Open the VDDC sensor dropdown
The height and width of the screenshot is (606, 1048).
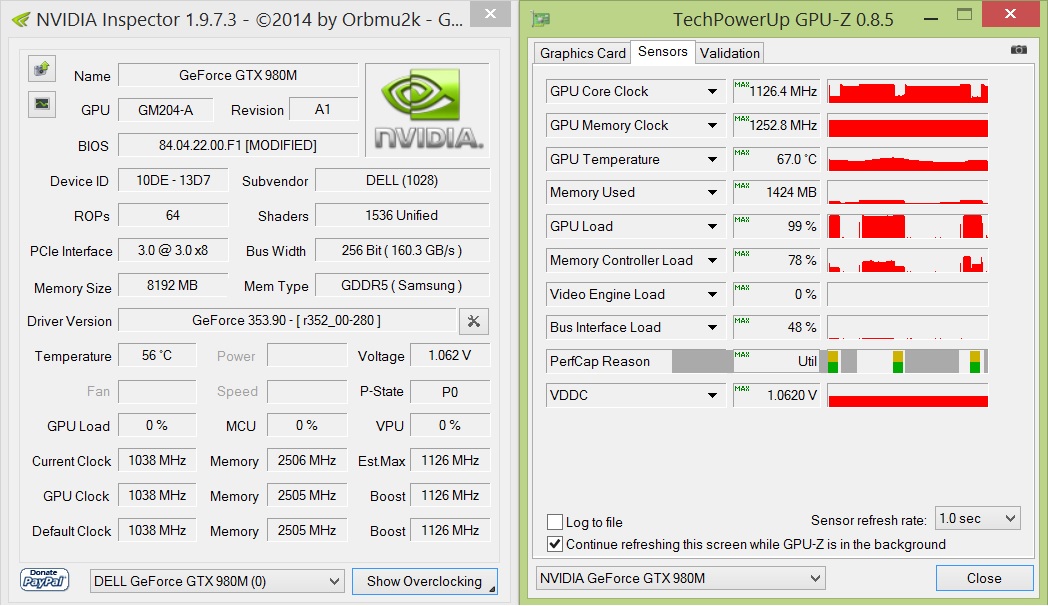click(x=712, y=396)
